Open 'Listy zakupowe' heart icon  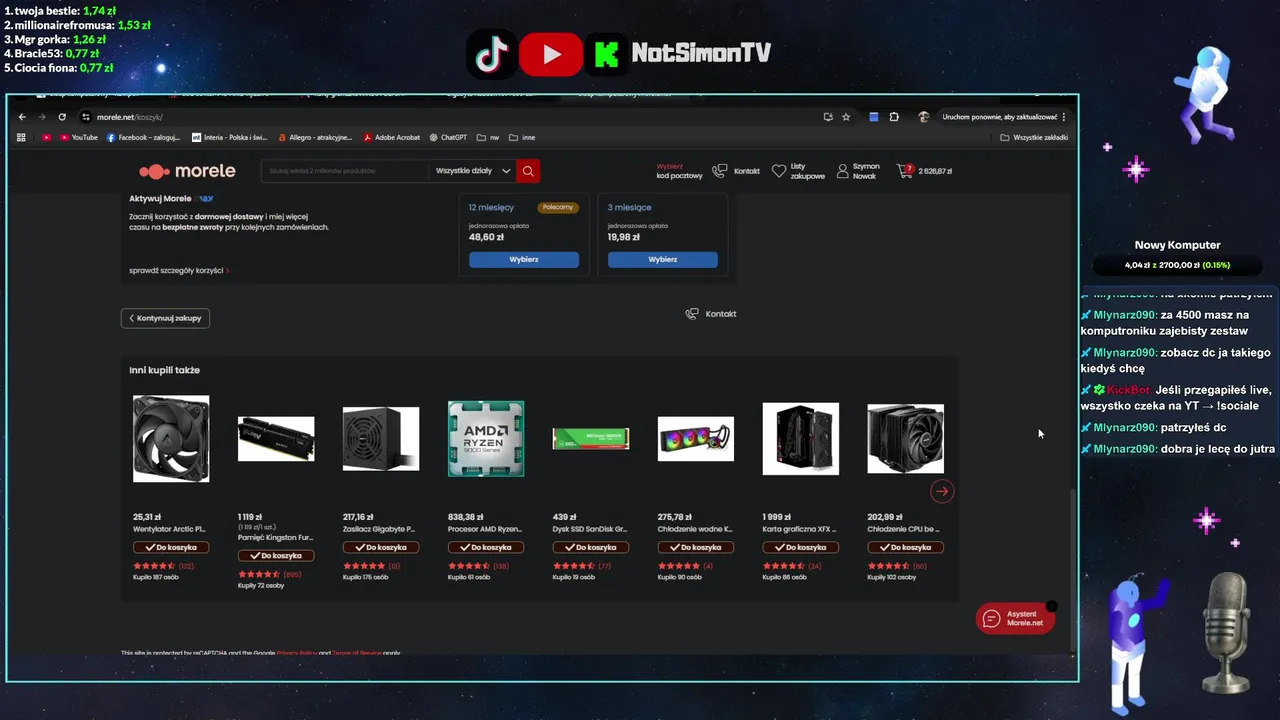click(798, 171)
